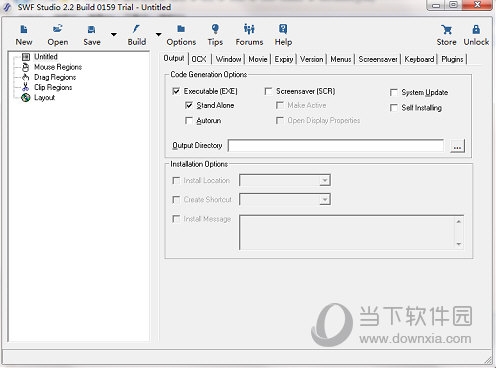Image resolution: width=496 pixels, height=368 pixels.
Task: Uncheck the Executable (EXE) checkbox
Action: [176, 91]
